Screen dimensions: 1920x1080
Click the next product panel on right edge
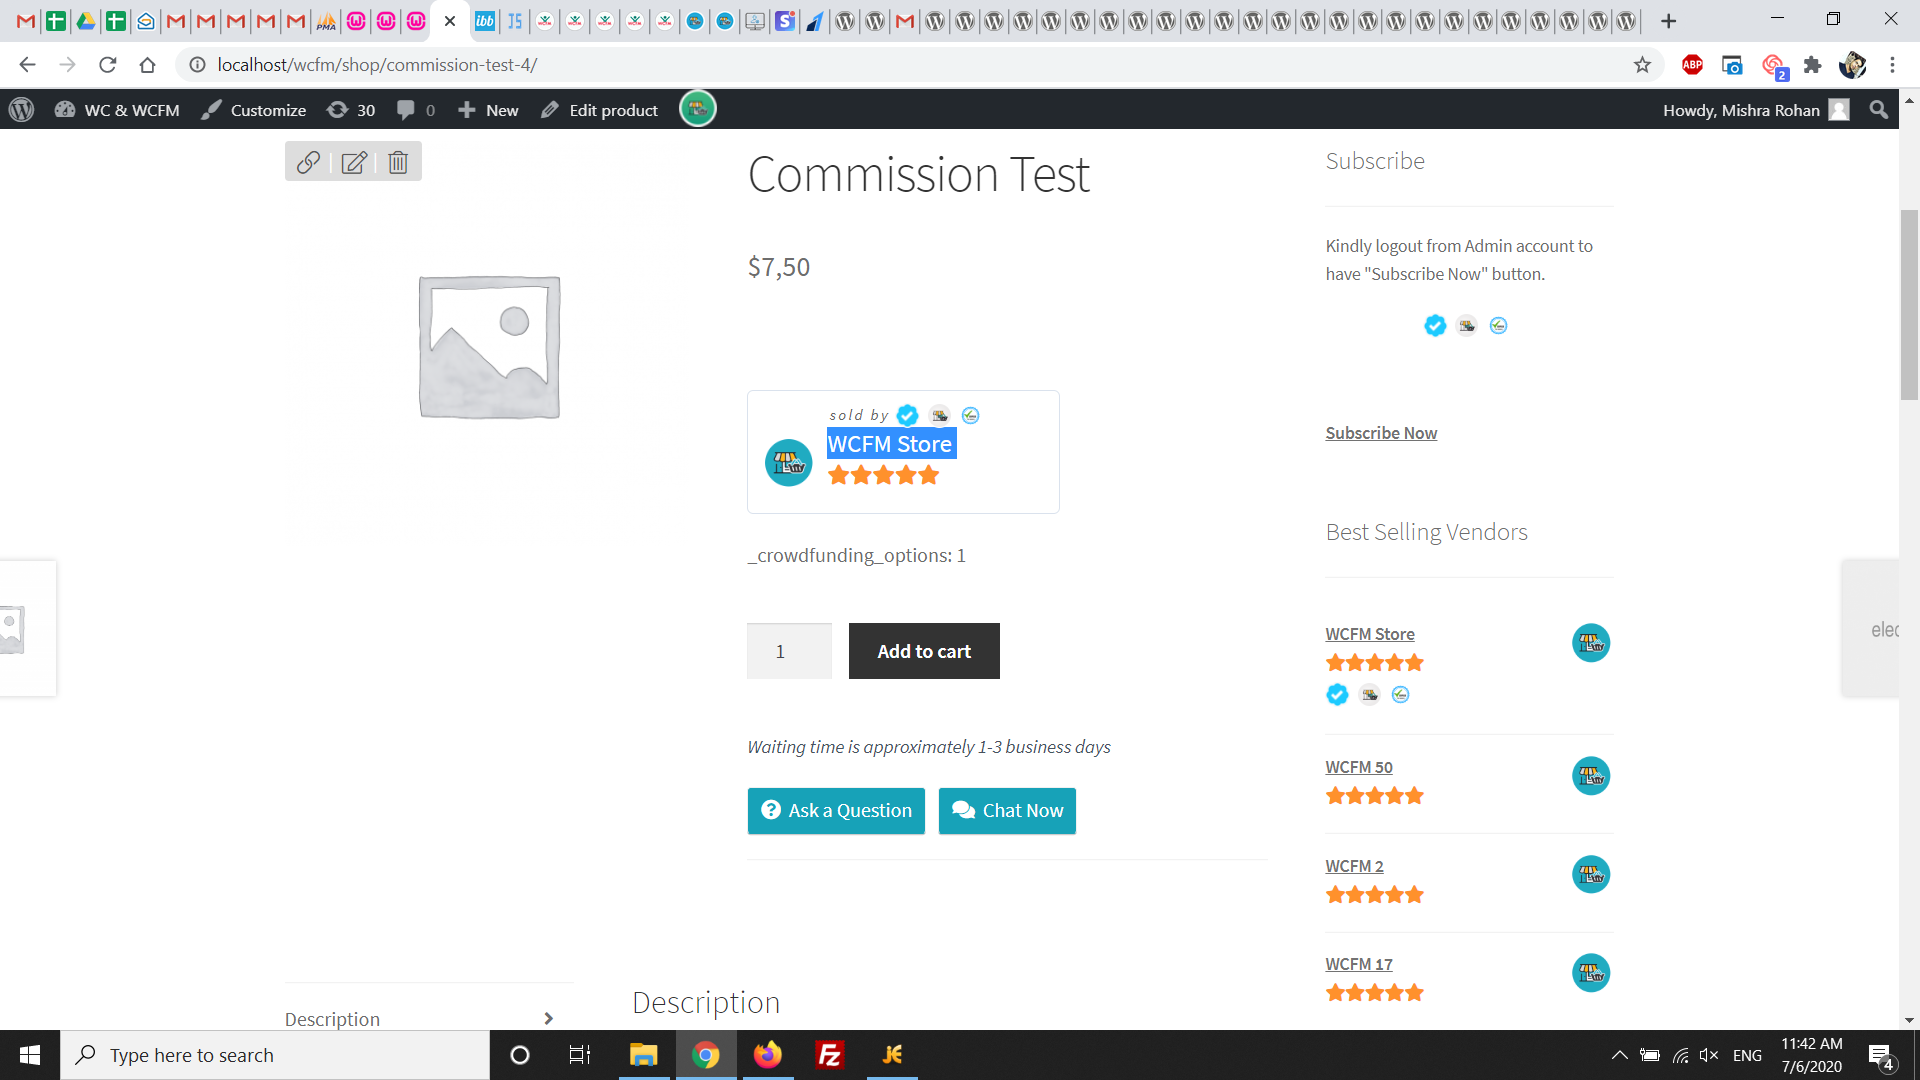click(1870, 629)
